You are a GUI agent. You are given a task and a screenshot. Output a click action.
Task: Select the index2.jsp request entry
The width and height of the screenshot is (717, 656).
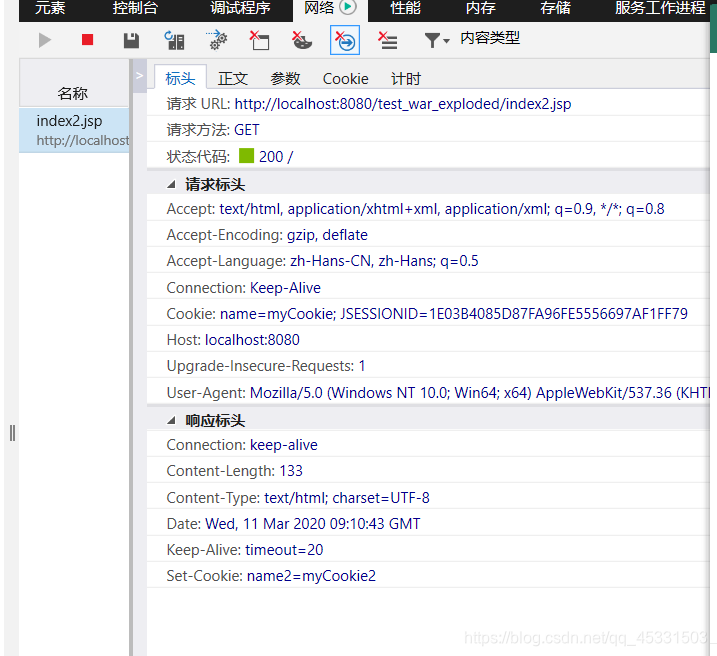pyautogui.click(x=74, y=130)
